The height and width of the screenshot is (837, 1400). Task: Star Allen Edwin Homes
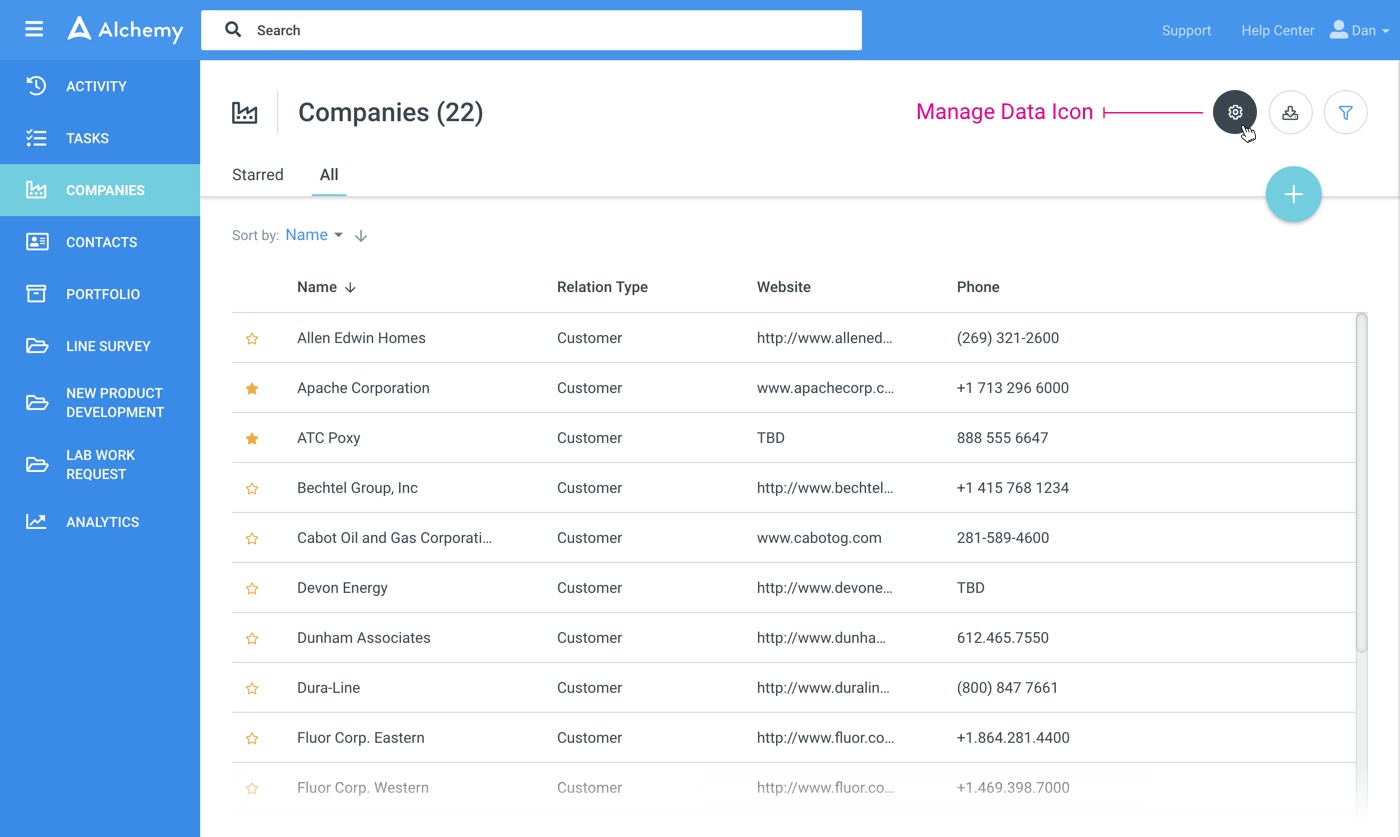point(252,338)
